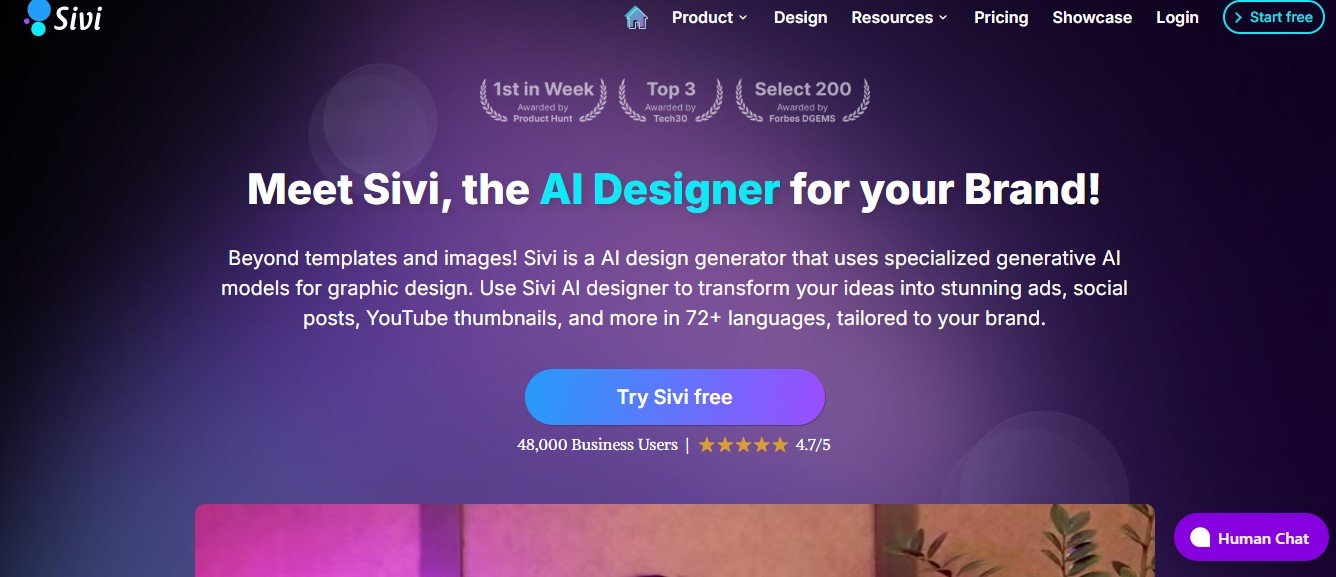
Task: Open the Showcase page
Action: [1092, 17]
